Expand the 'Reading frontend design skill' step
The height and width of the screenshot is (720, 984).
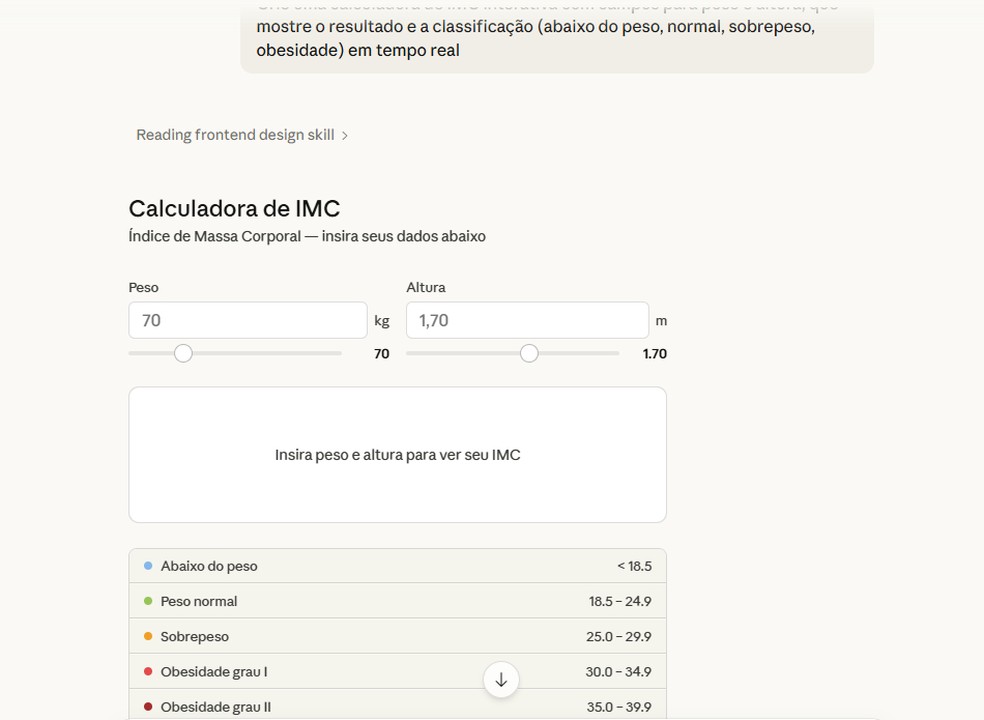tap(236, 135)
